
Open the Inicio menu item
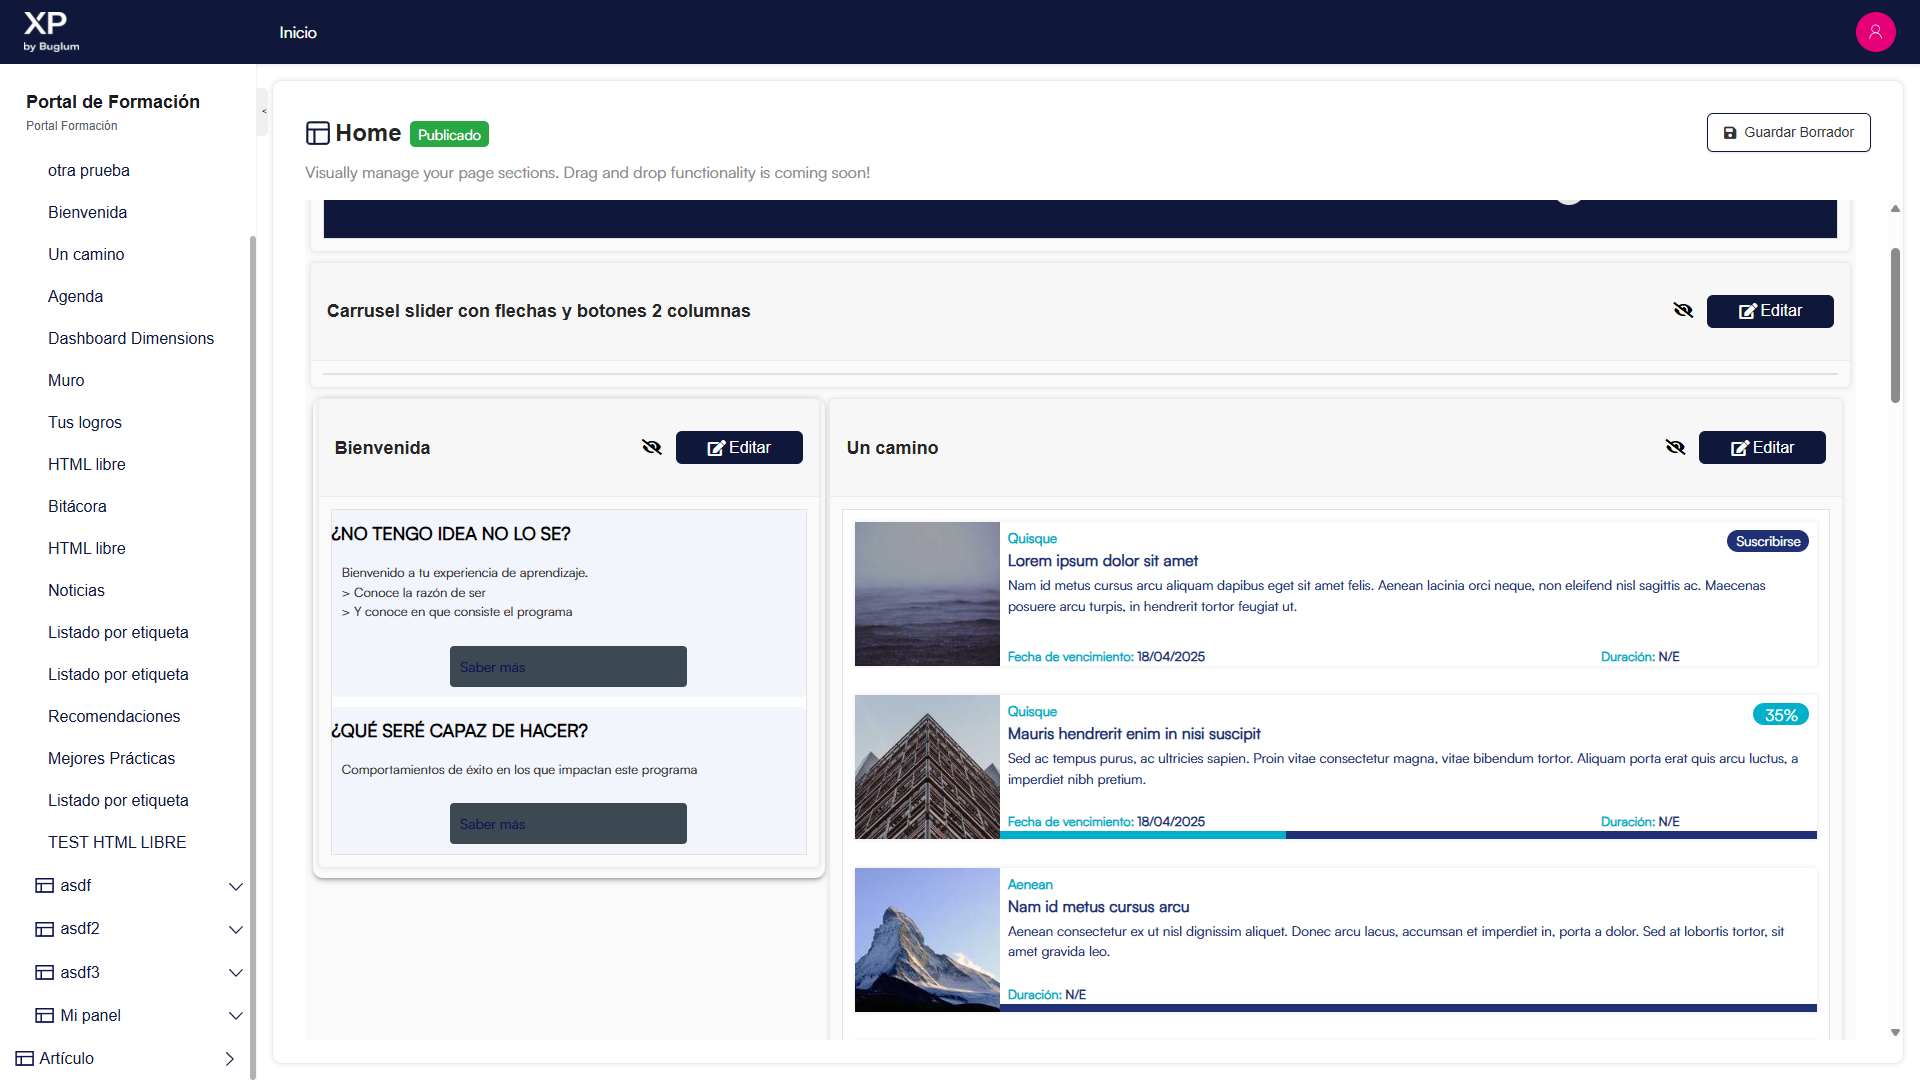(x=298, y=32)
